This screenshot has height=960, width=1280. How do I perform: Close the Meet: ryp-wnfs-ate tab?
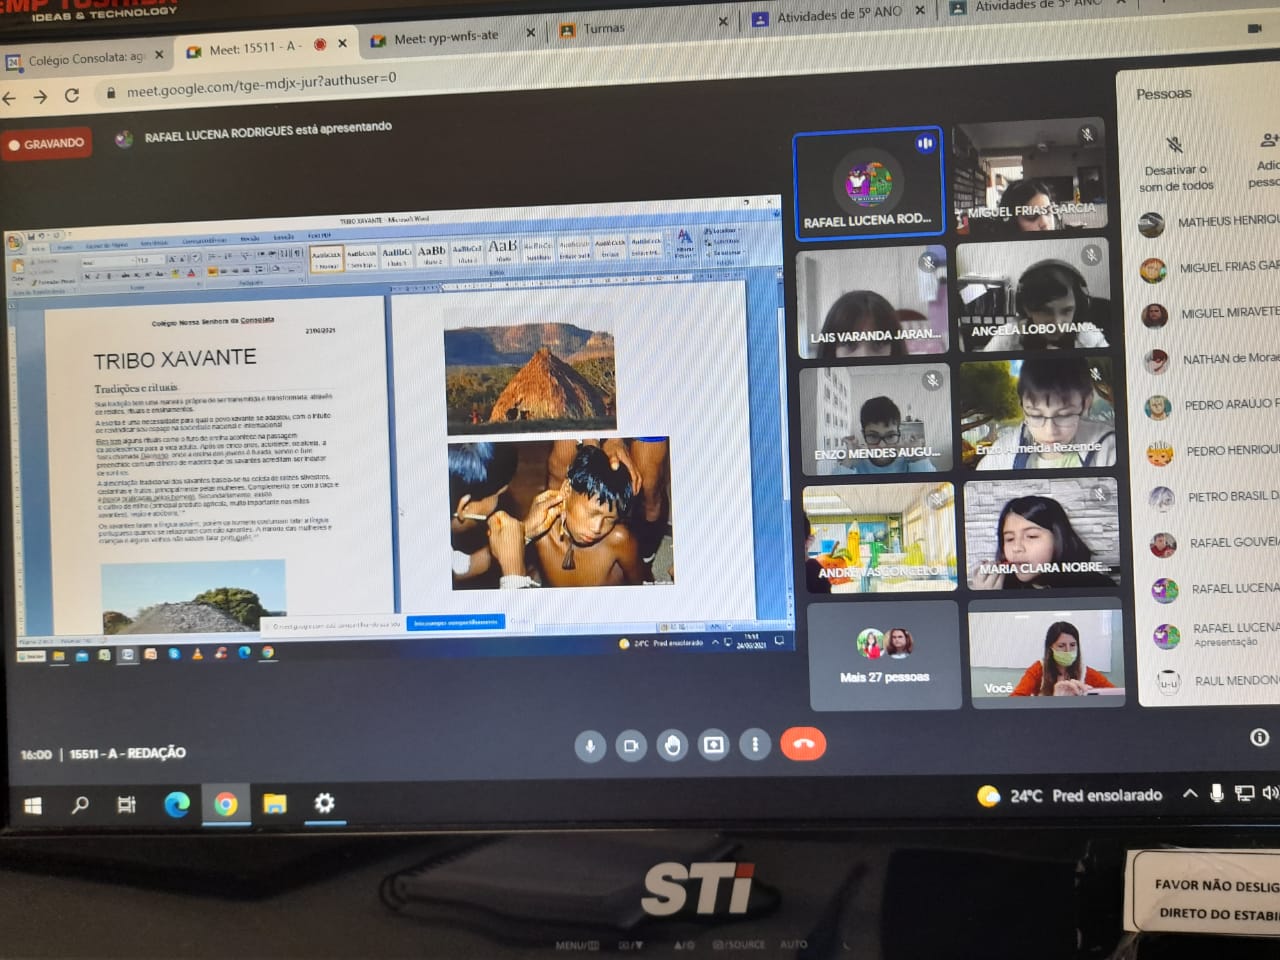(530, 32)
